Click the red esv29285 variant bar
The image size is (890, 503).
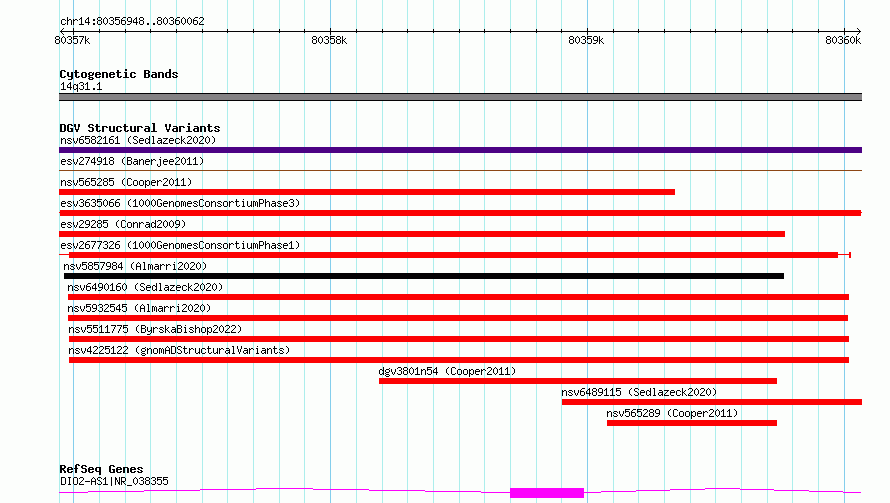[x=422, y=234]
